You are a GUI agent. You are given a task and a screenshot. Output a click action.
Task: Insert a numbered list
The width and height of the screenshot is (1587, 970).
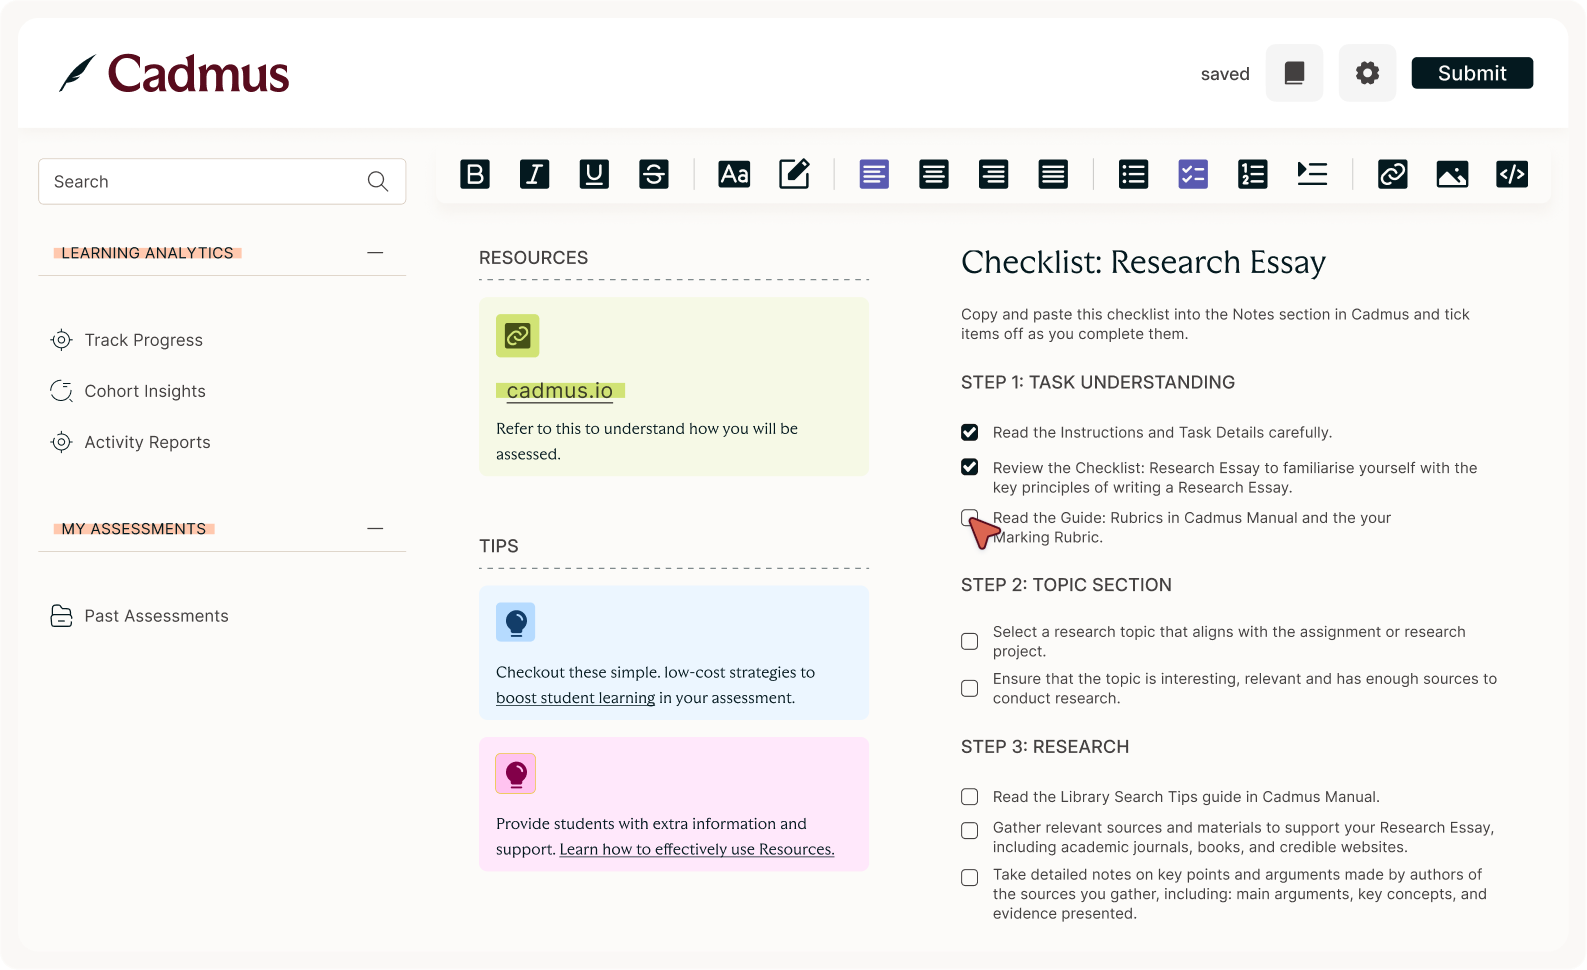1253,174
